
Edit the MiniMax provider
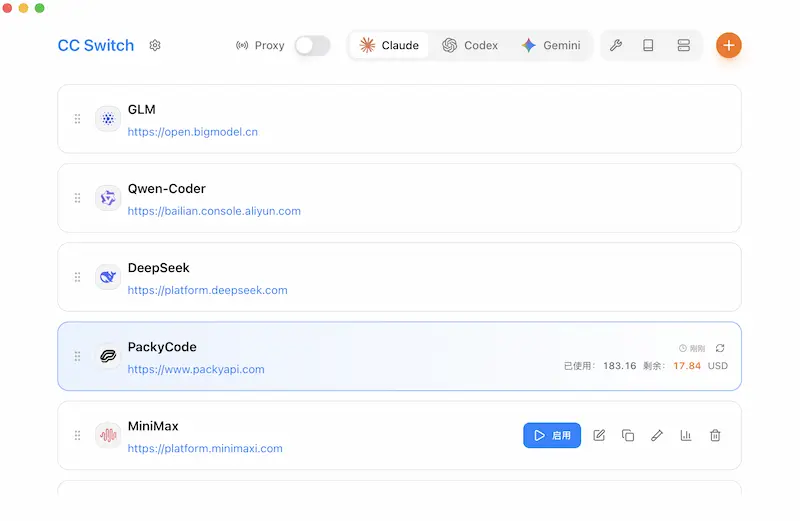599,435
